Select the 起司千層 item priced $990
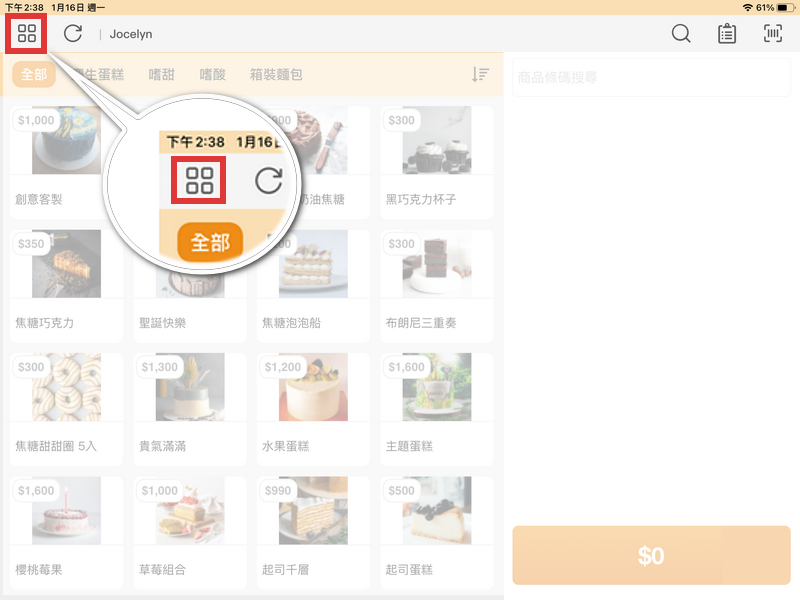 tap(312, 530)
